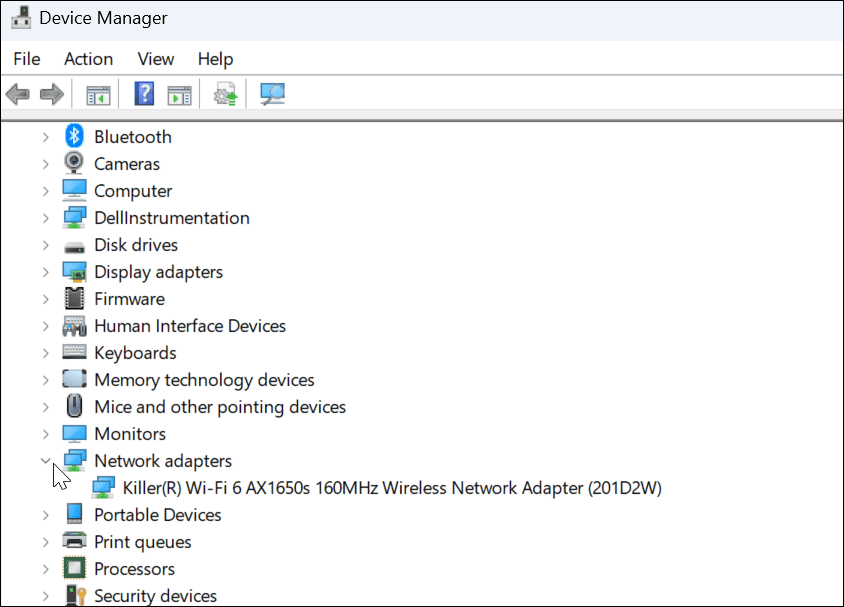Click the Bluetooth device category icon
844x607 pixels.
pos(74,136)
